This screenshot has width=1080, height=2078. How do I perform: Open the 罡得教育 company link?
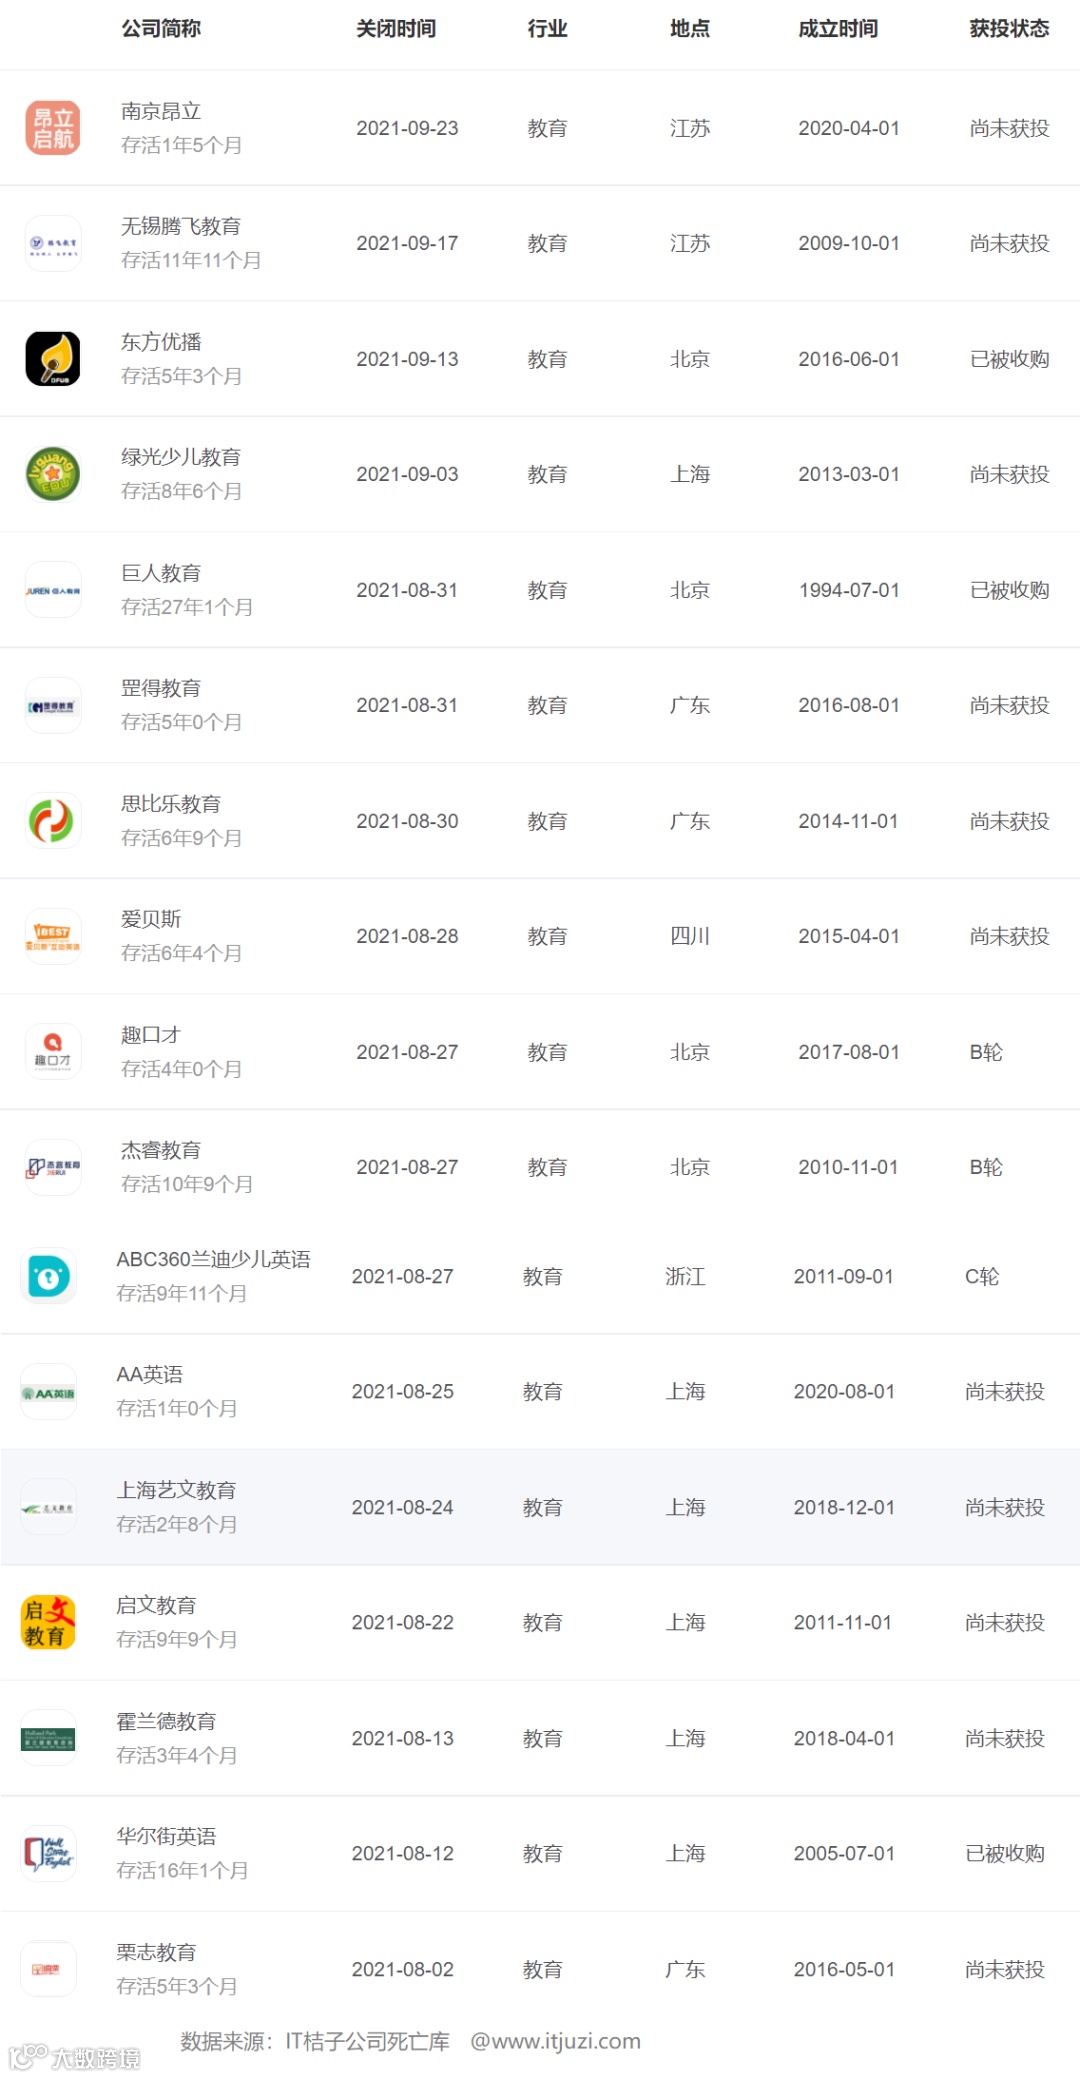(x=161, y=688)
